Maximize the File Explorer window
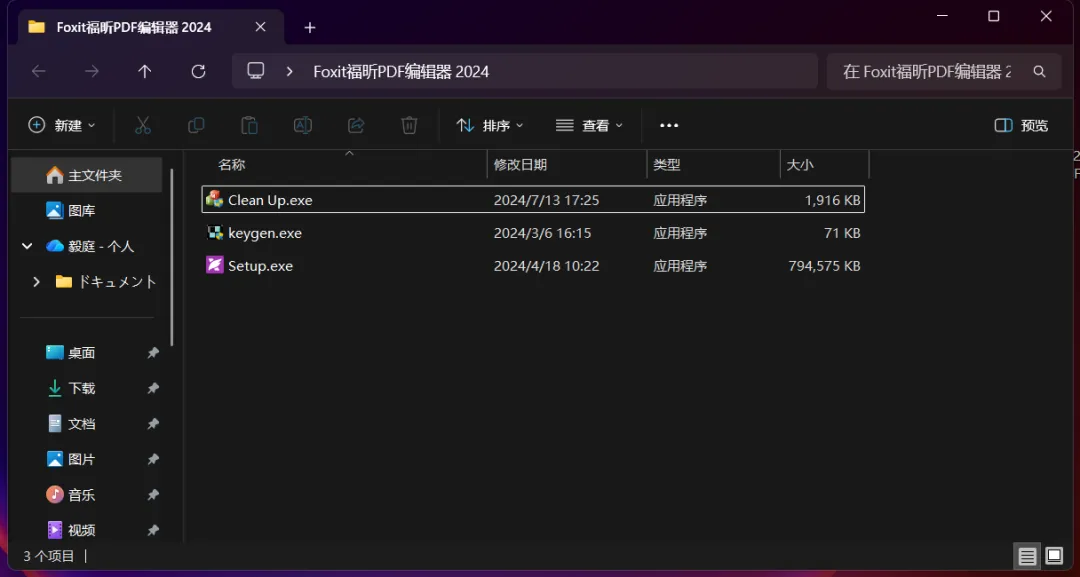Screen dimensions: 1080x577 point(993,16)
